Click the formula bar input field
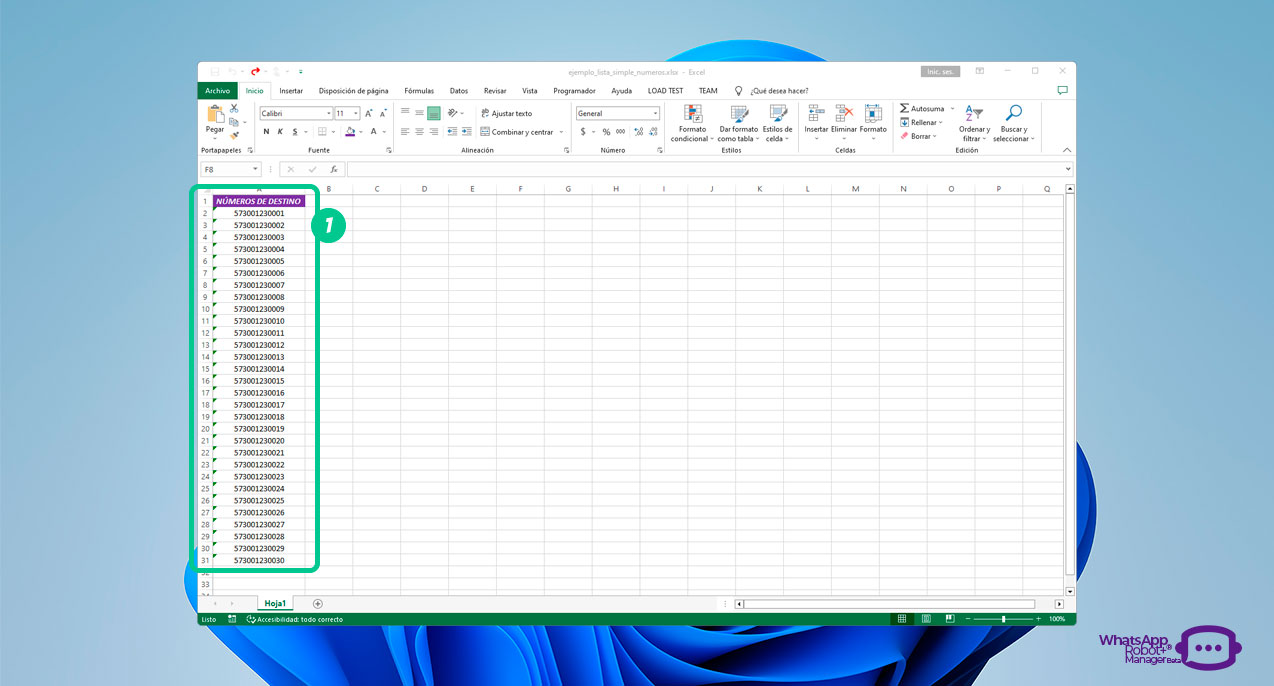 pyautogui.click(x=708, y=170)
